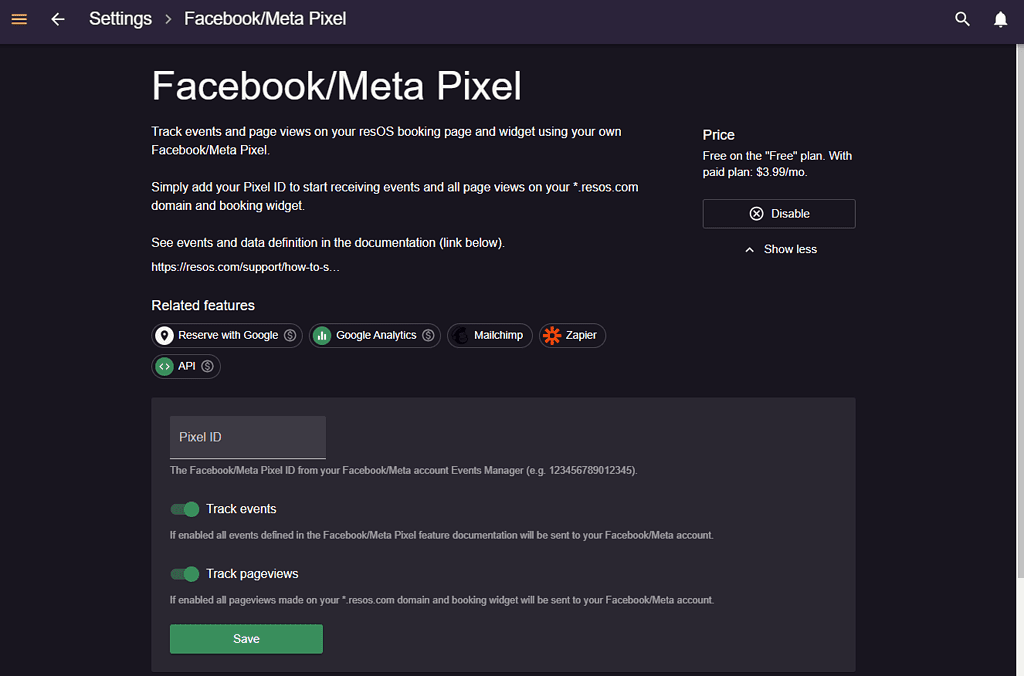Click the green code brackets API icon
Image resolution: width=1024 pixels, height=676 pixels.
coord(165,366)
